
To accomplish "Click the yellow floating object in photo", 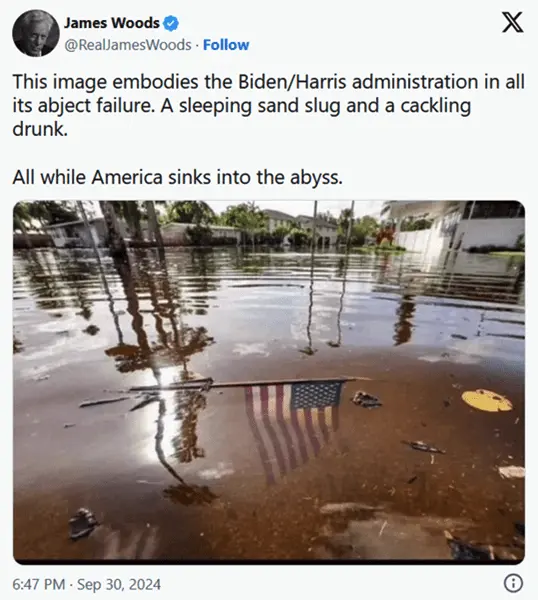I will click(x=487, y=400).
